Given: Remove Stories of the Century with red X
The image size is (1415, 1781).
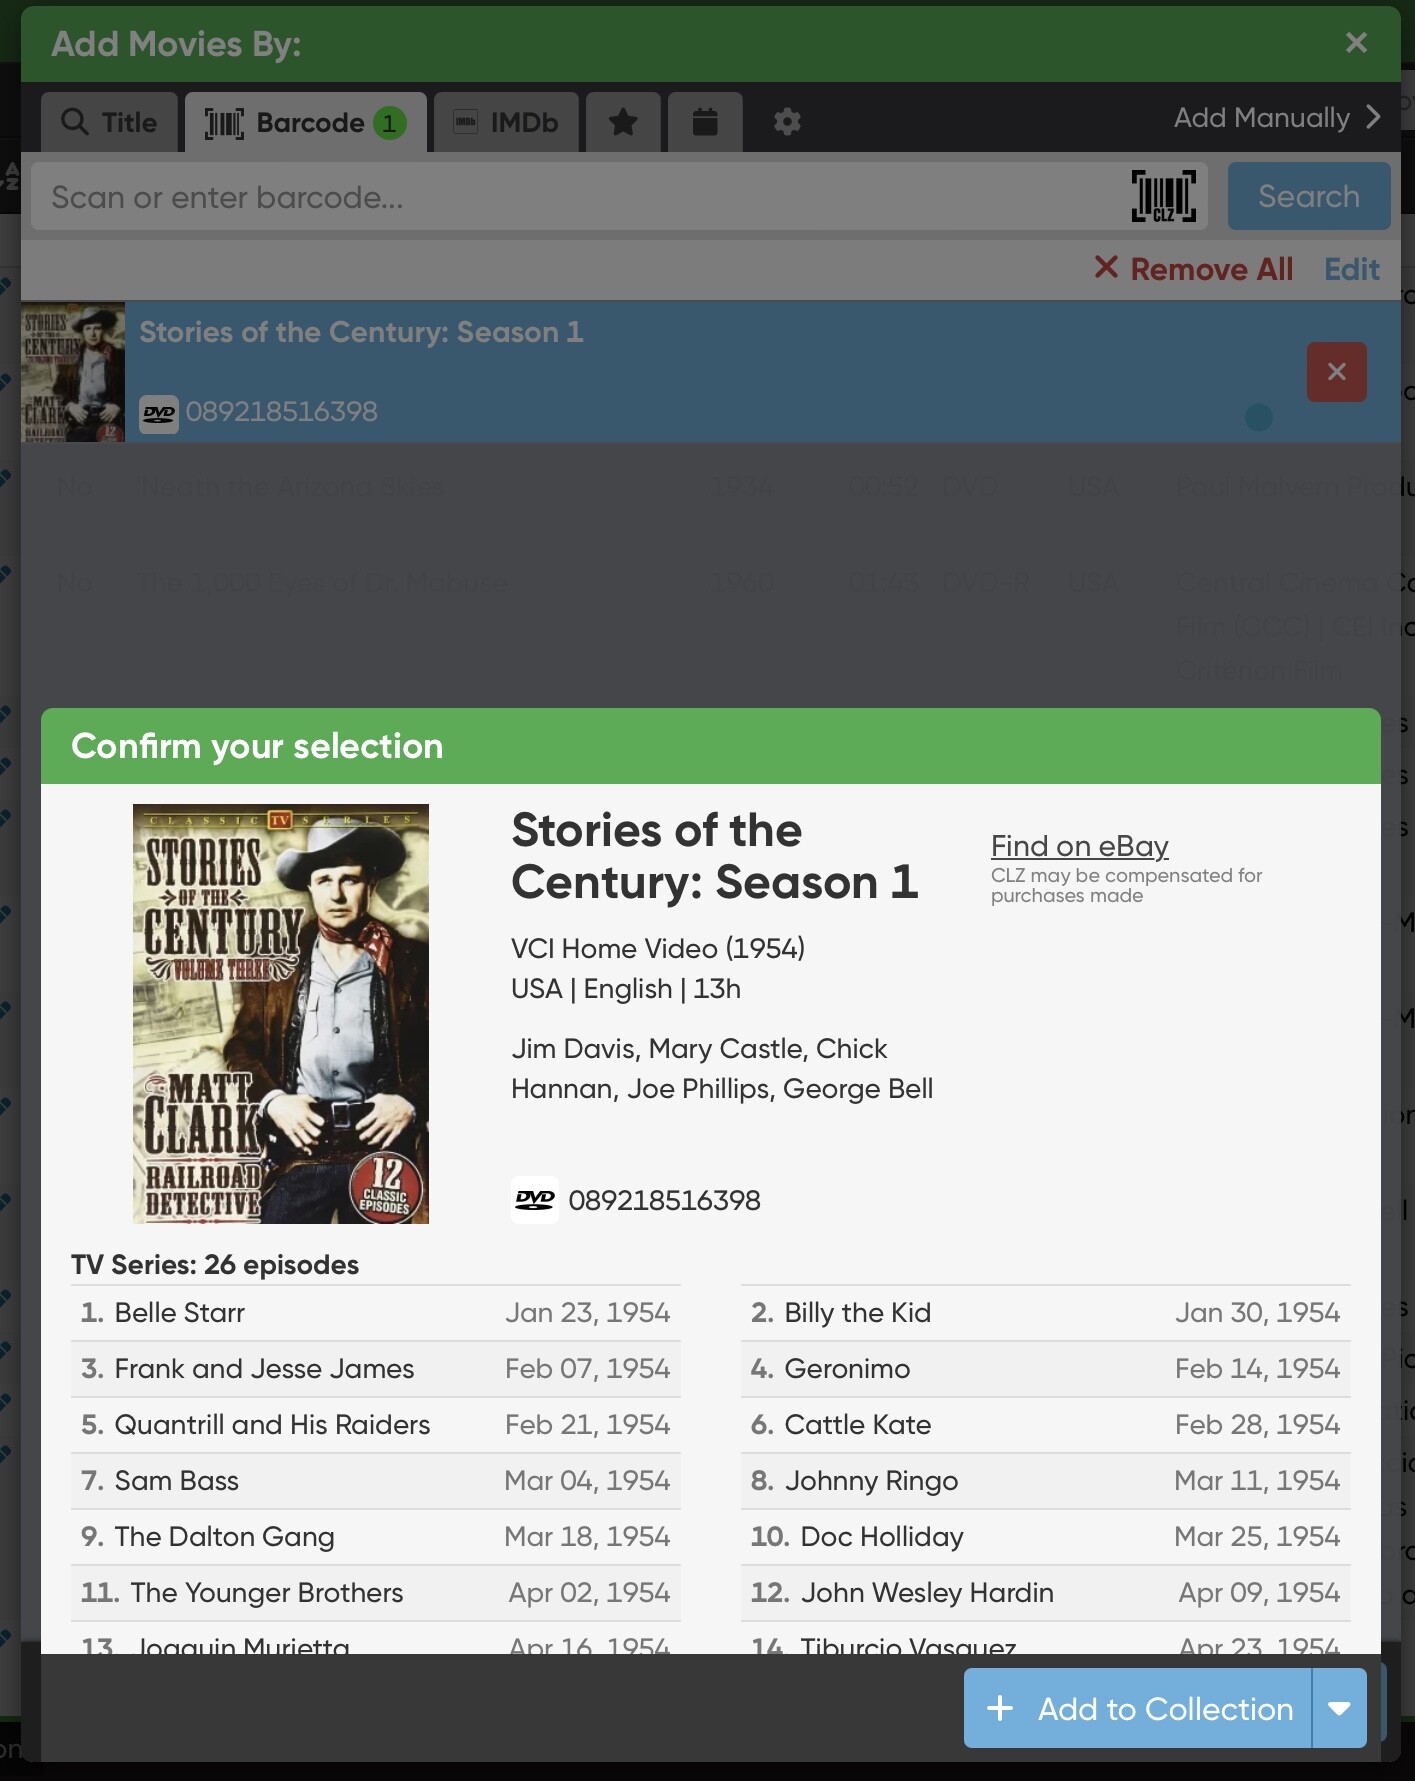Looking at the screenshot, I should [x=1336, y=372].
